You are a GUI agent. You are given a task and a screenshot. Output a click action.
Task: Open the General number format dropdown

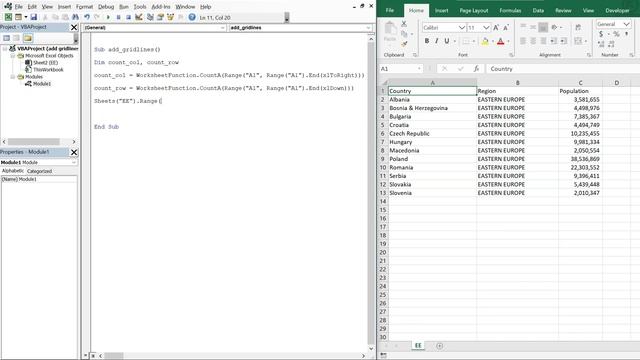[x=626, y=24]
